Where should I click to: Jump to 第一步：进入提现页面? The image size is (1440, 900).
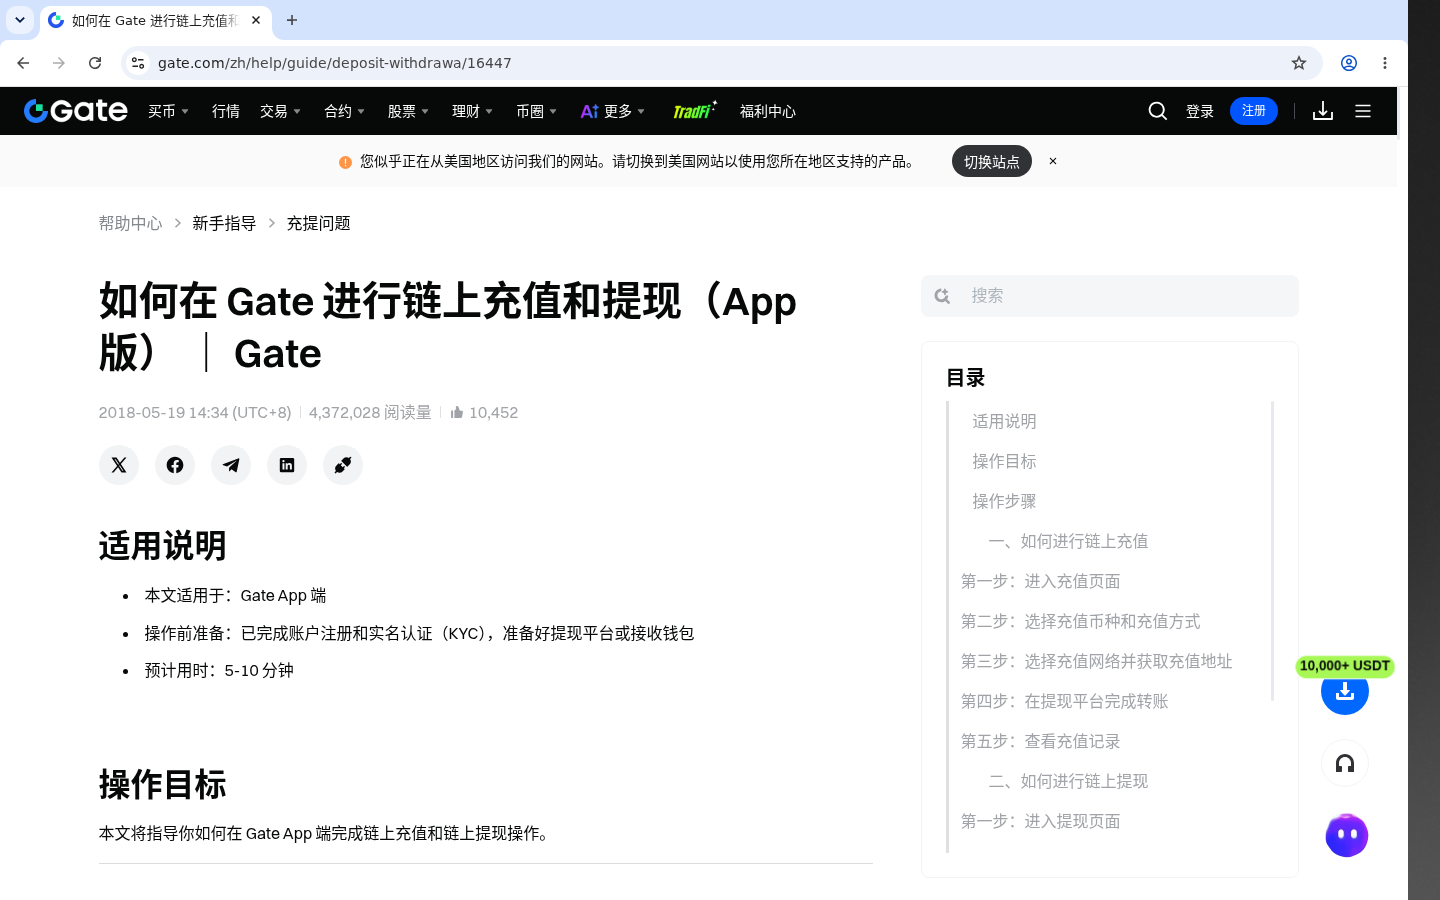(1040, 821)
